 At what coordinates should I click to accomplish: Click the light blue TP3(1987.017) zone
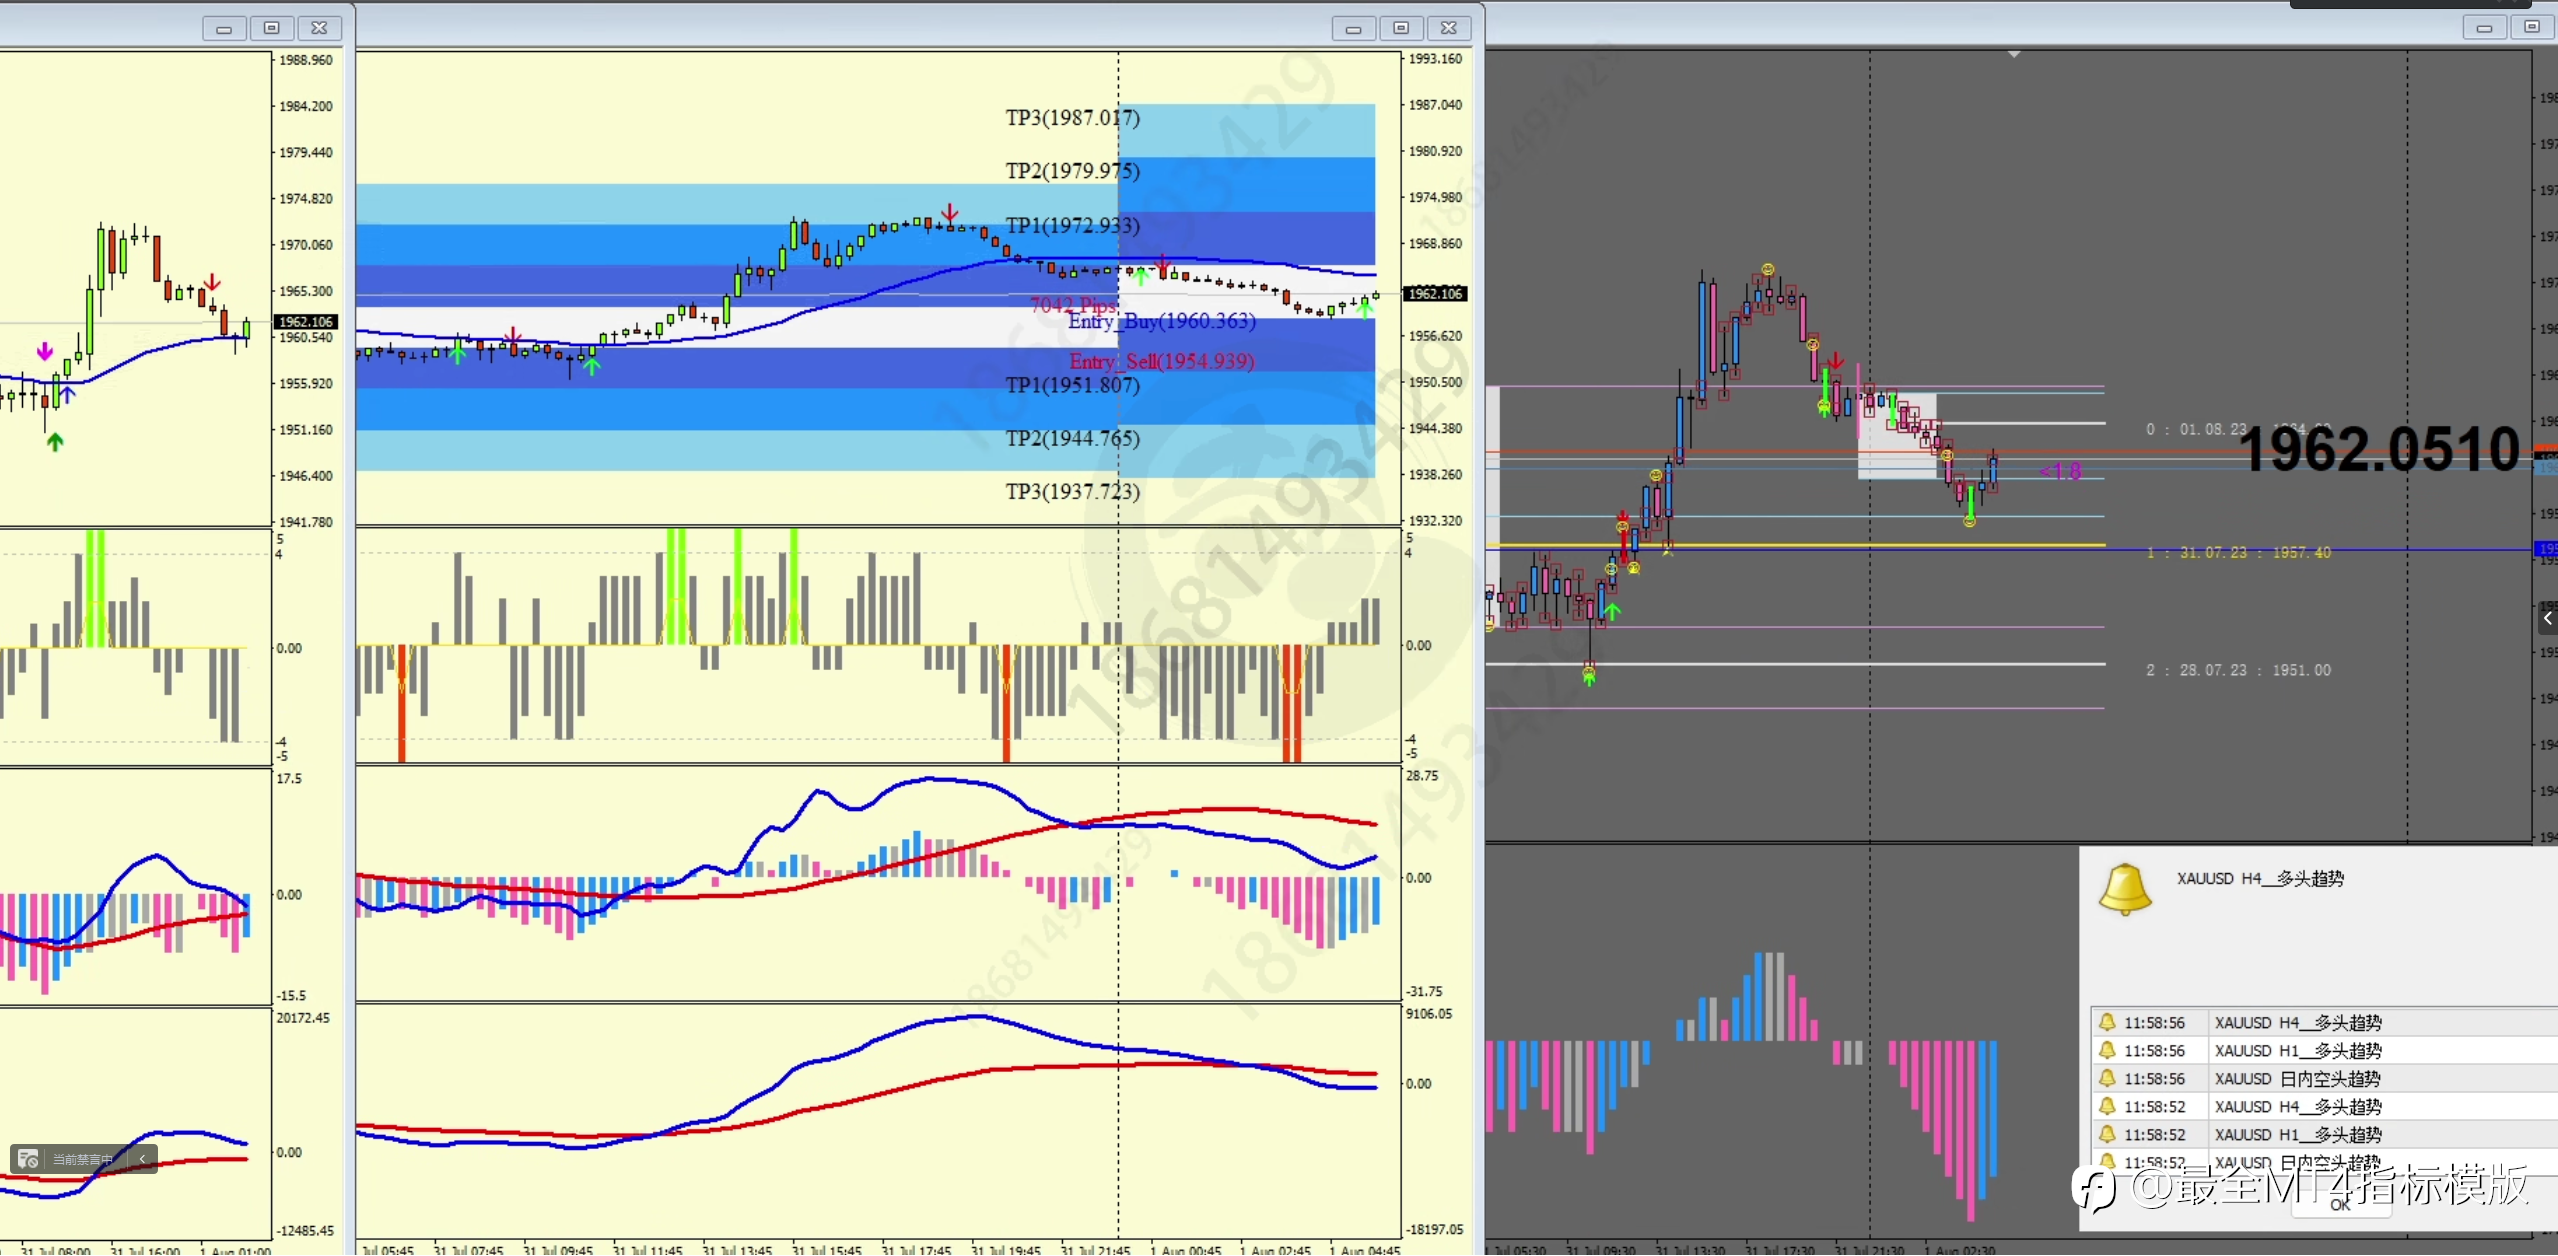(1250, 130)
